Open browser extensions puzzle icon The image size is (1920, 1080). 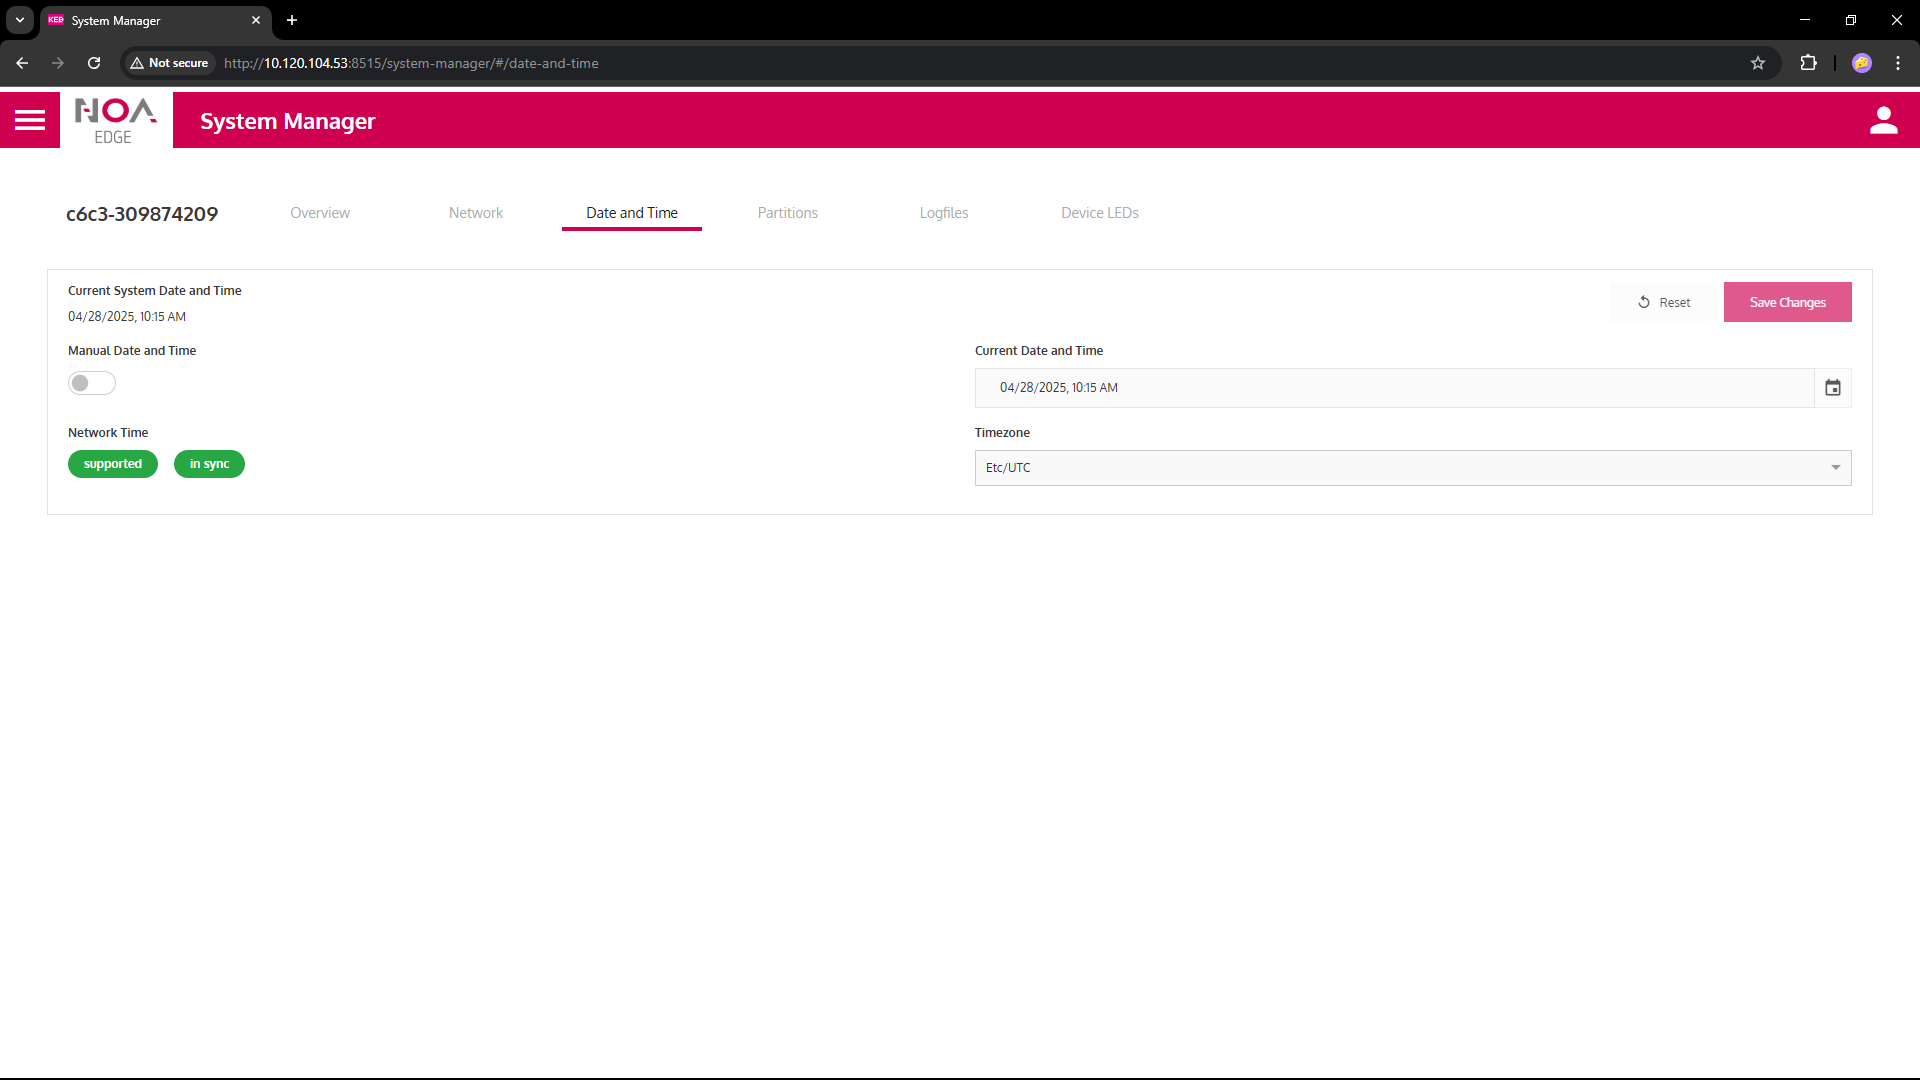(1808, 63)
